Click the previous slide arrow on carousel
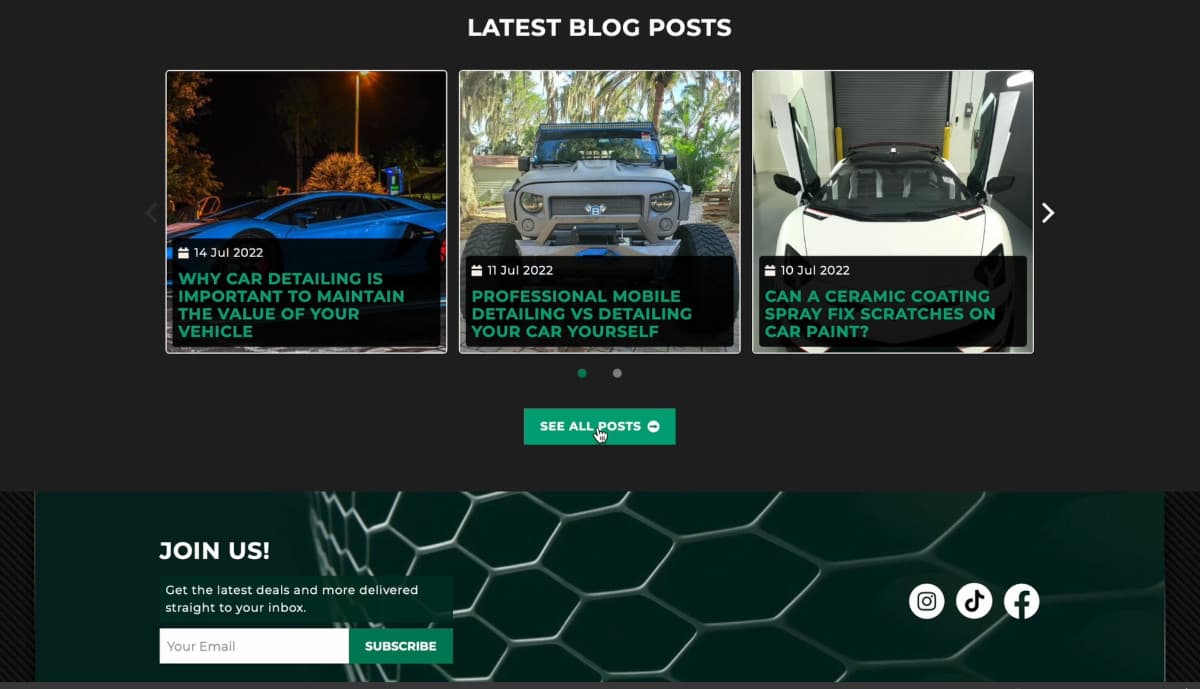This screenshot has width=1200, height=689. pos(152,212)
